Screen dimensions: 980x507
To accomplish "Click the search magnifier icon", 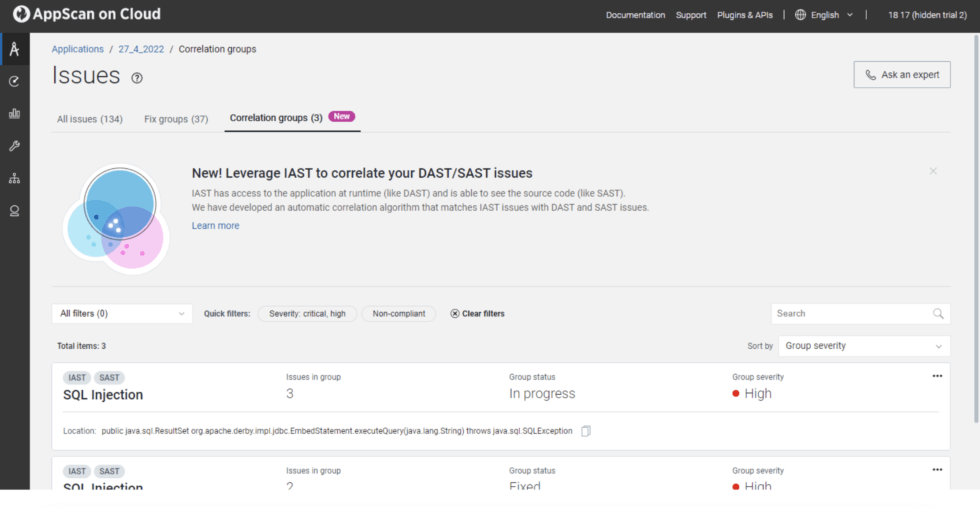I will (938, 314).
